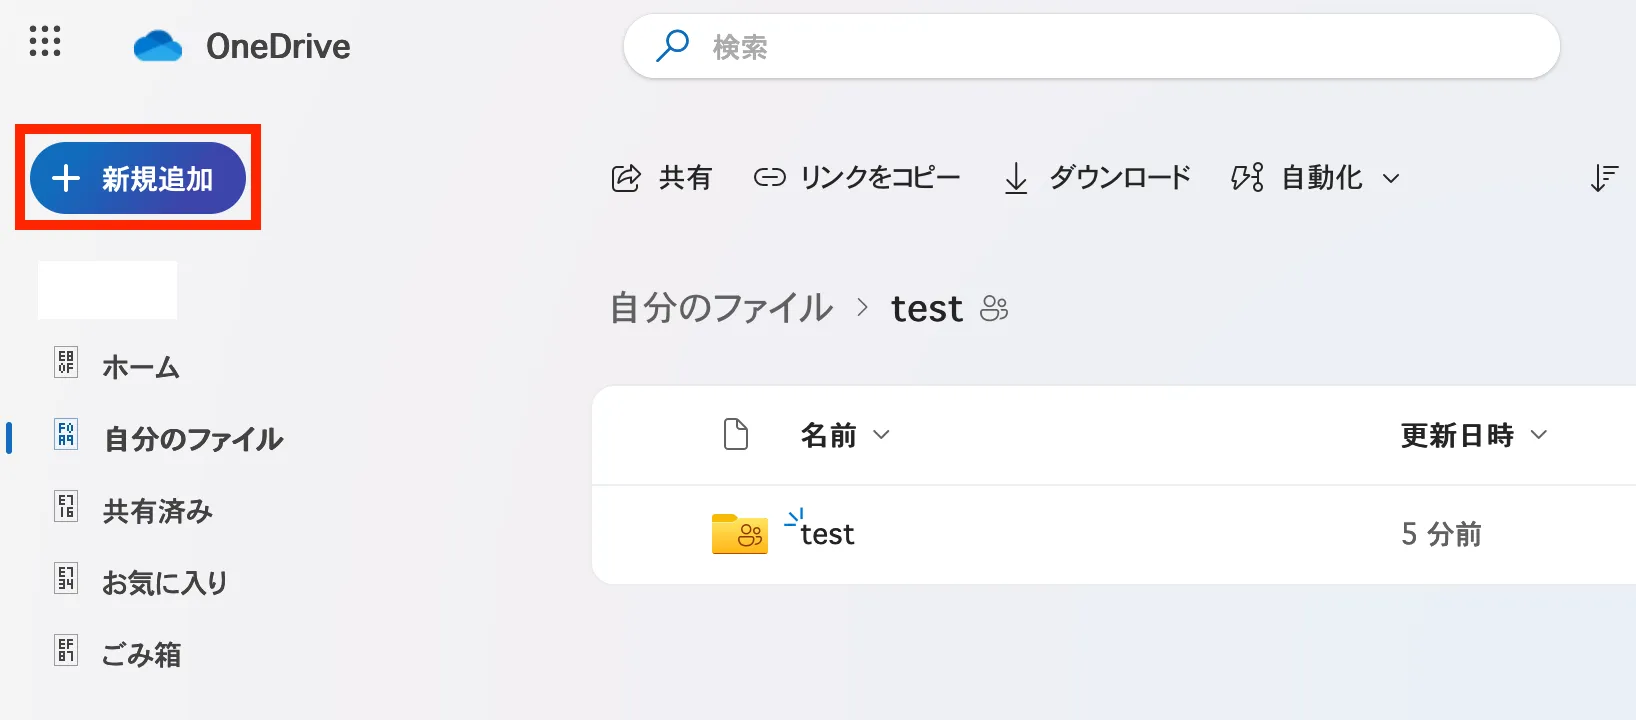Click the test folder icon
This screenshot has width=1636, height=720.
pos(739,534)
